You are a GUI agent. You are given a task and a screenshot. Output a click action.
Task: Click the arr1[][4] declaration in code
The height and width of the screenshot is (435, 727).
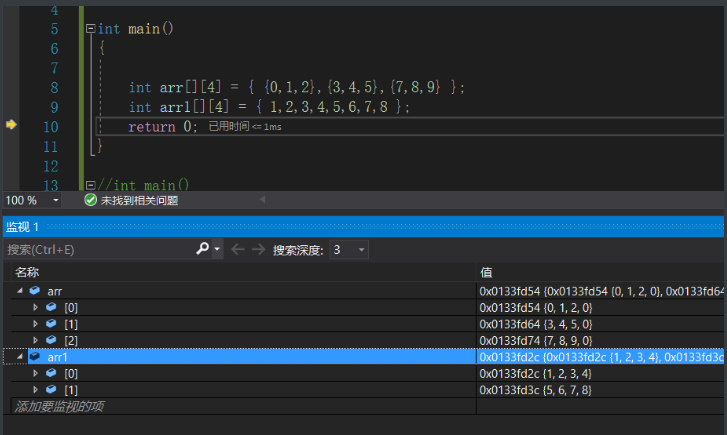pyautogui.click(x=269, y=107)
